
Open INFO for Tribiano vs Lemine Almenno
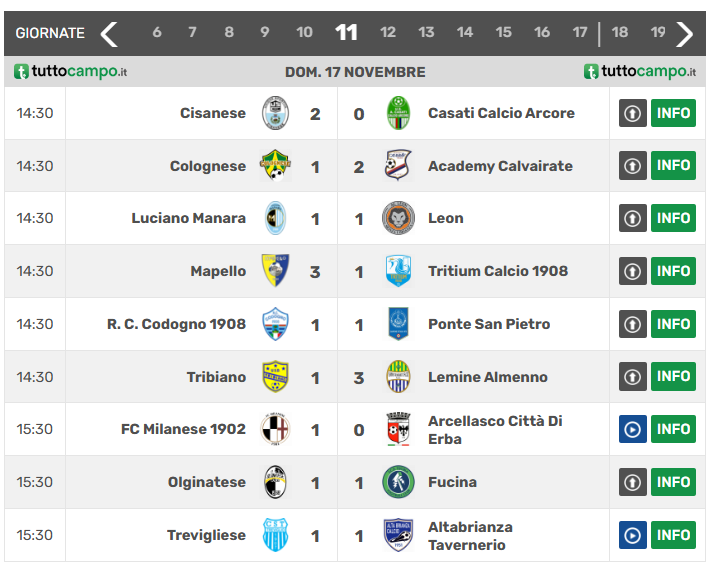point(673,377)
